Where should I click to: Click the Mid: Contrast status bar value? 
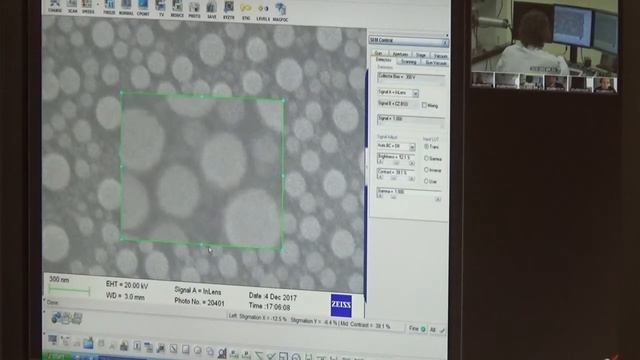pos(365,325)
